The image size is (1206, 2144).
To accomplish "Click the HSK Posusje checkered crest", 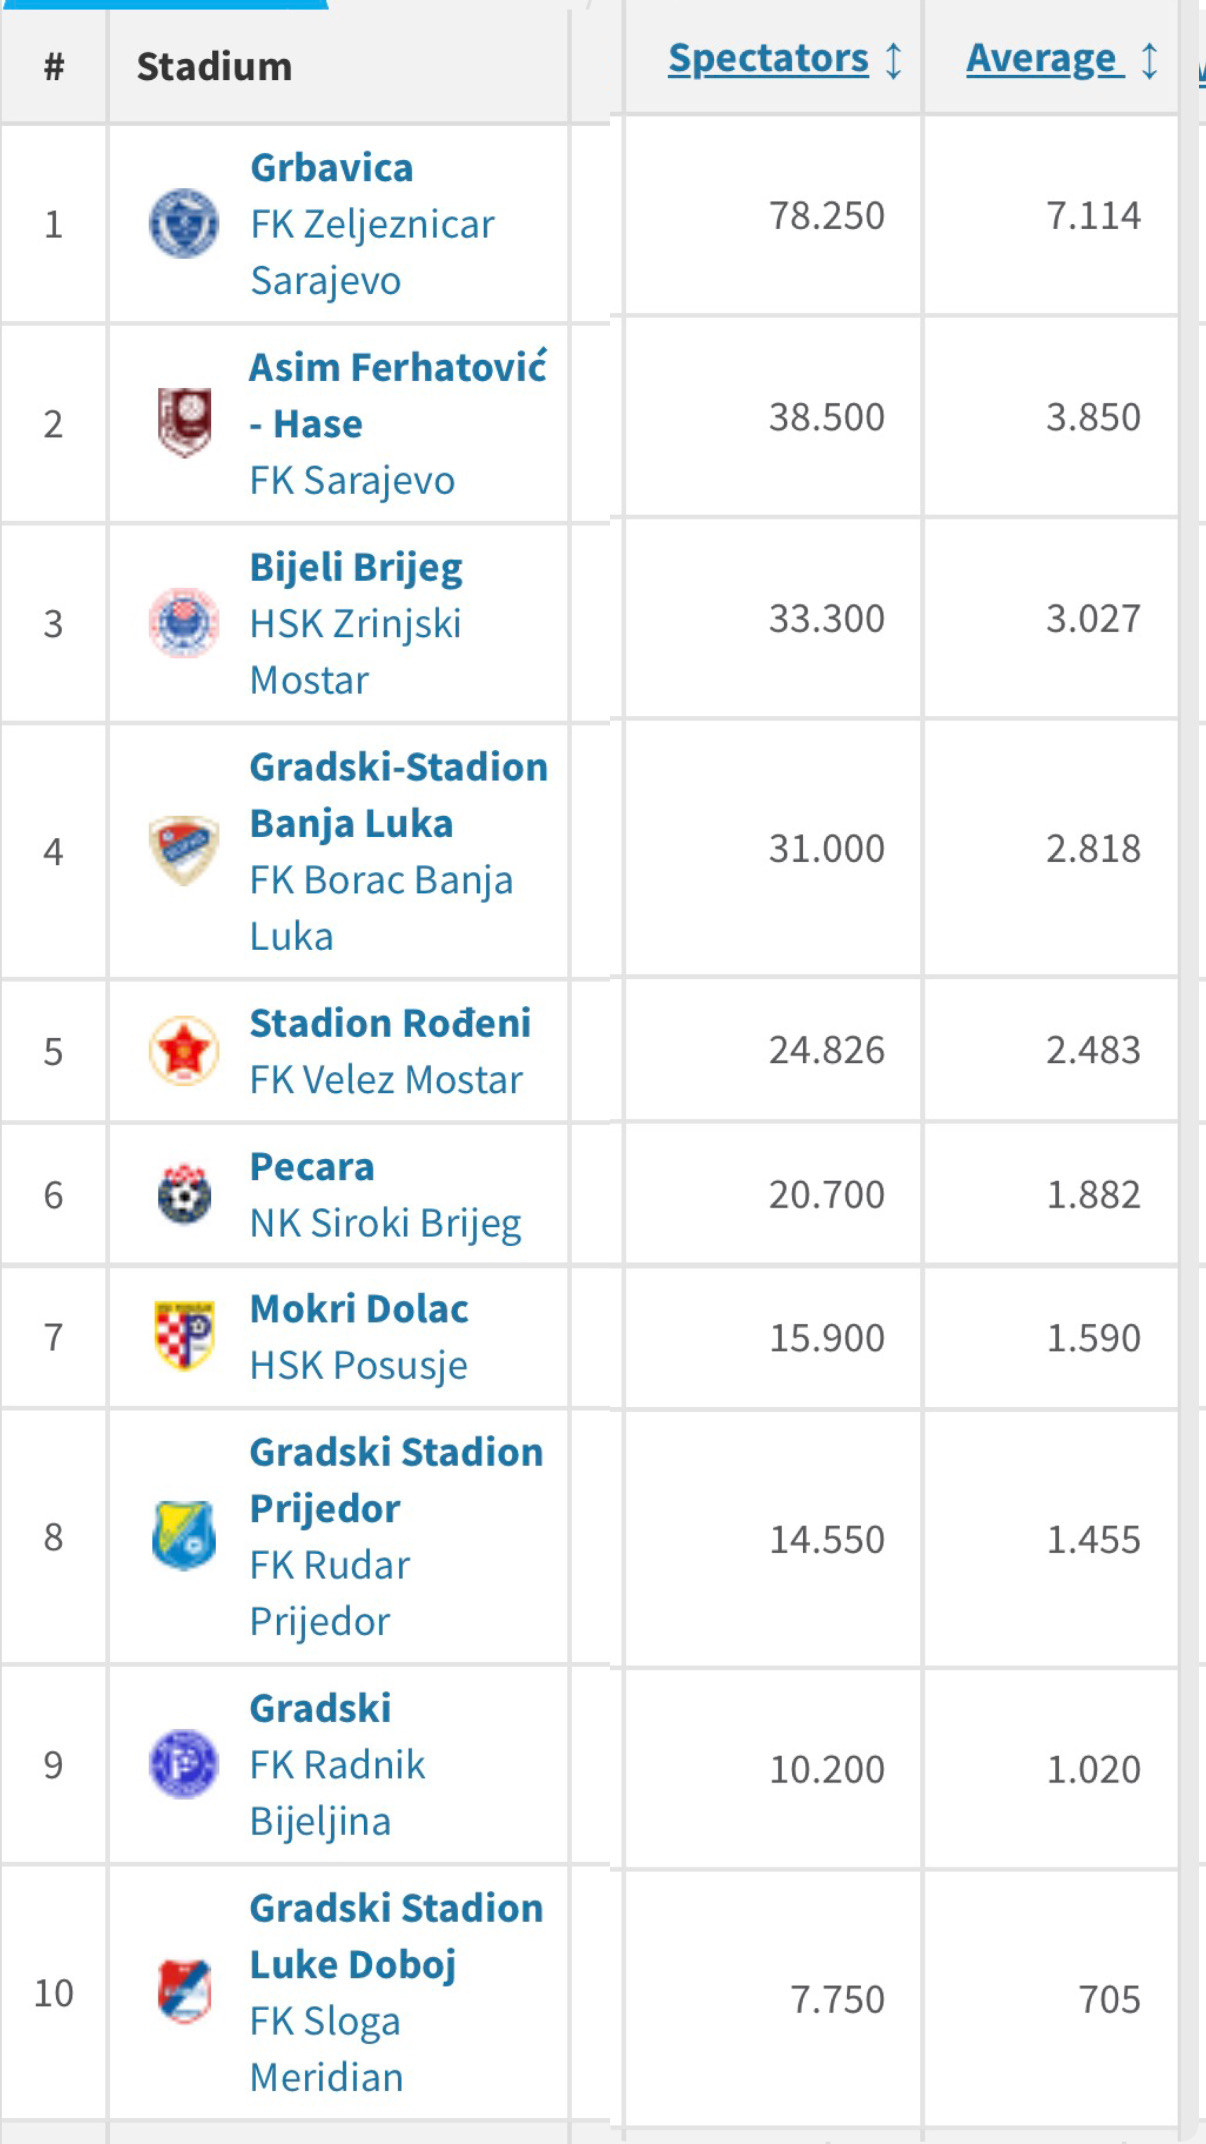I will [x=184, y=1336].
